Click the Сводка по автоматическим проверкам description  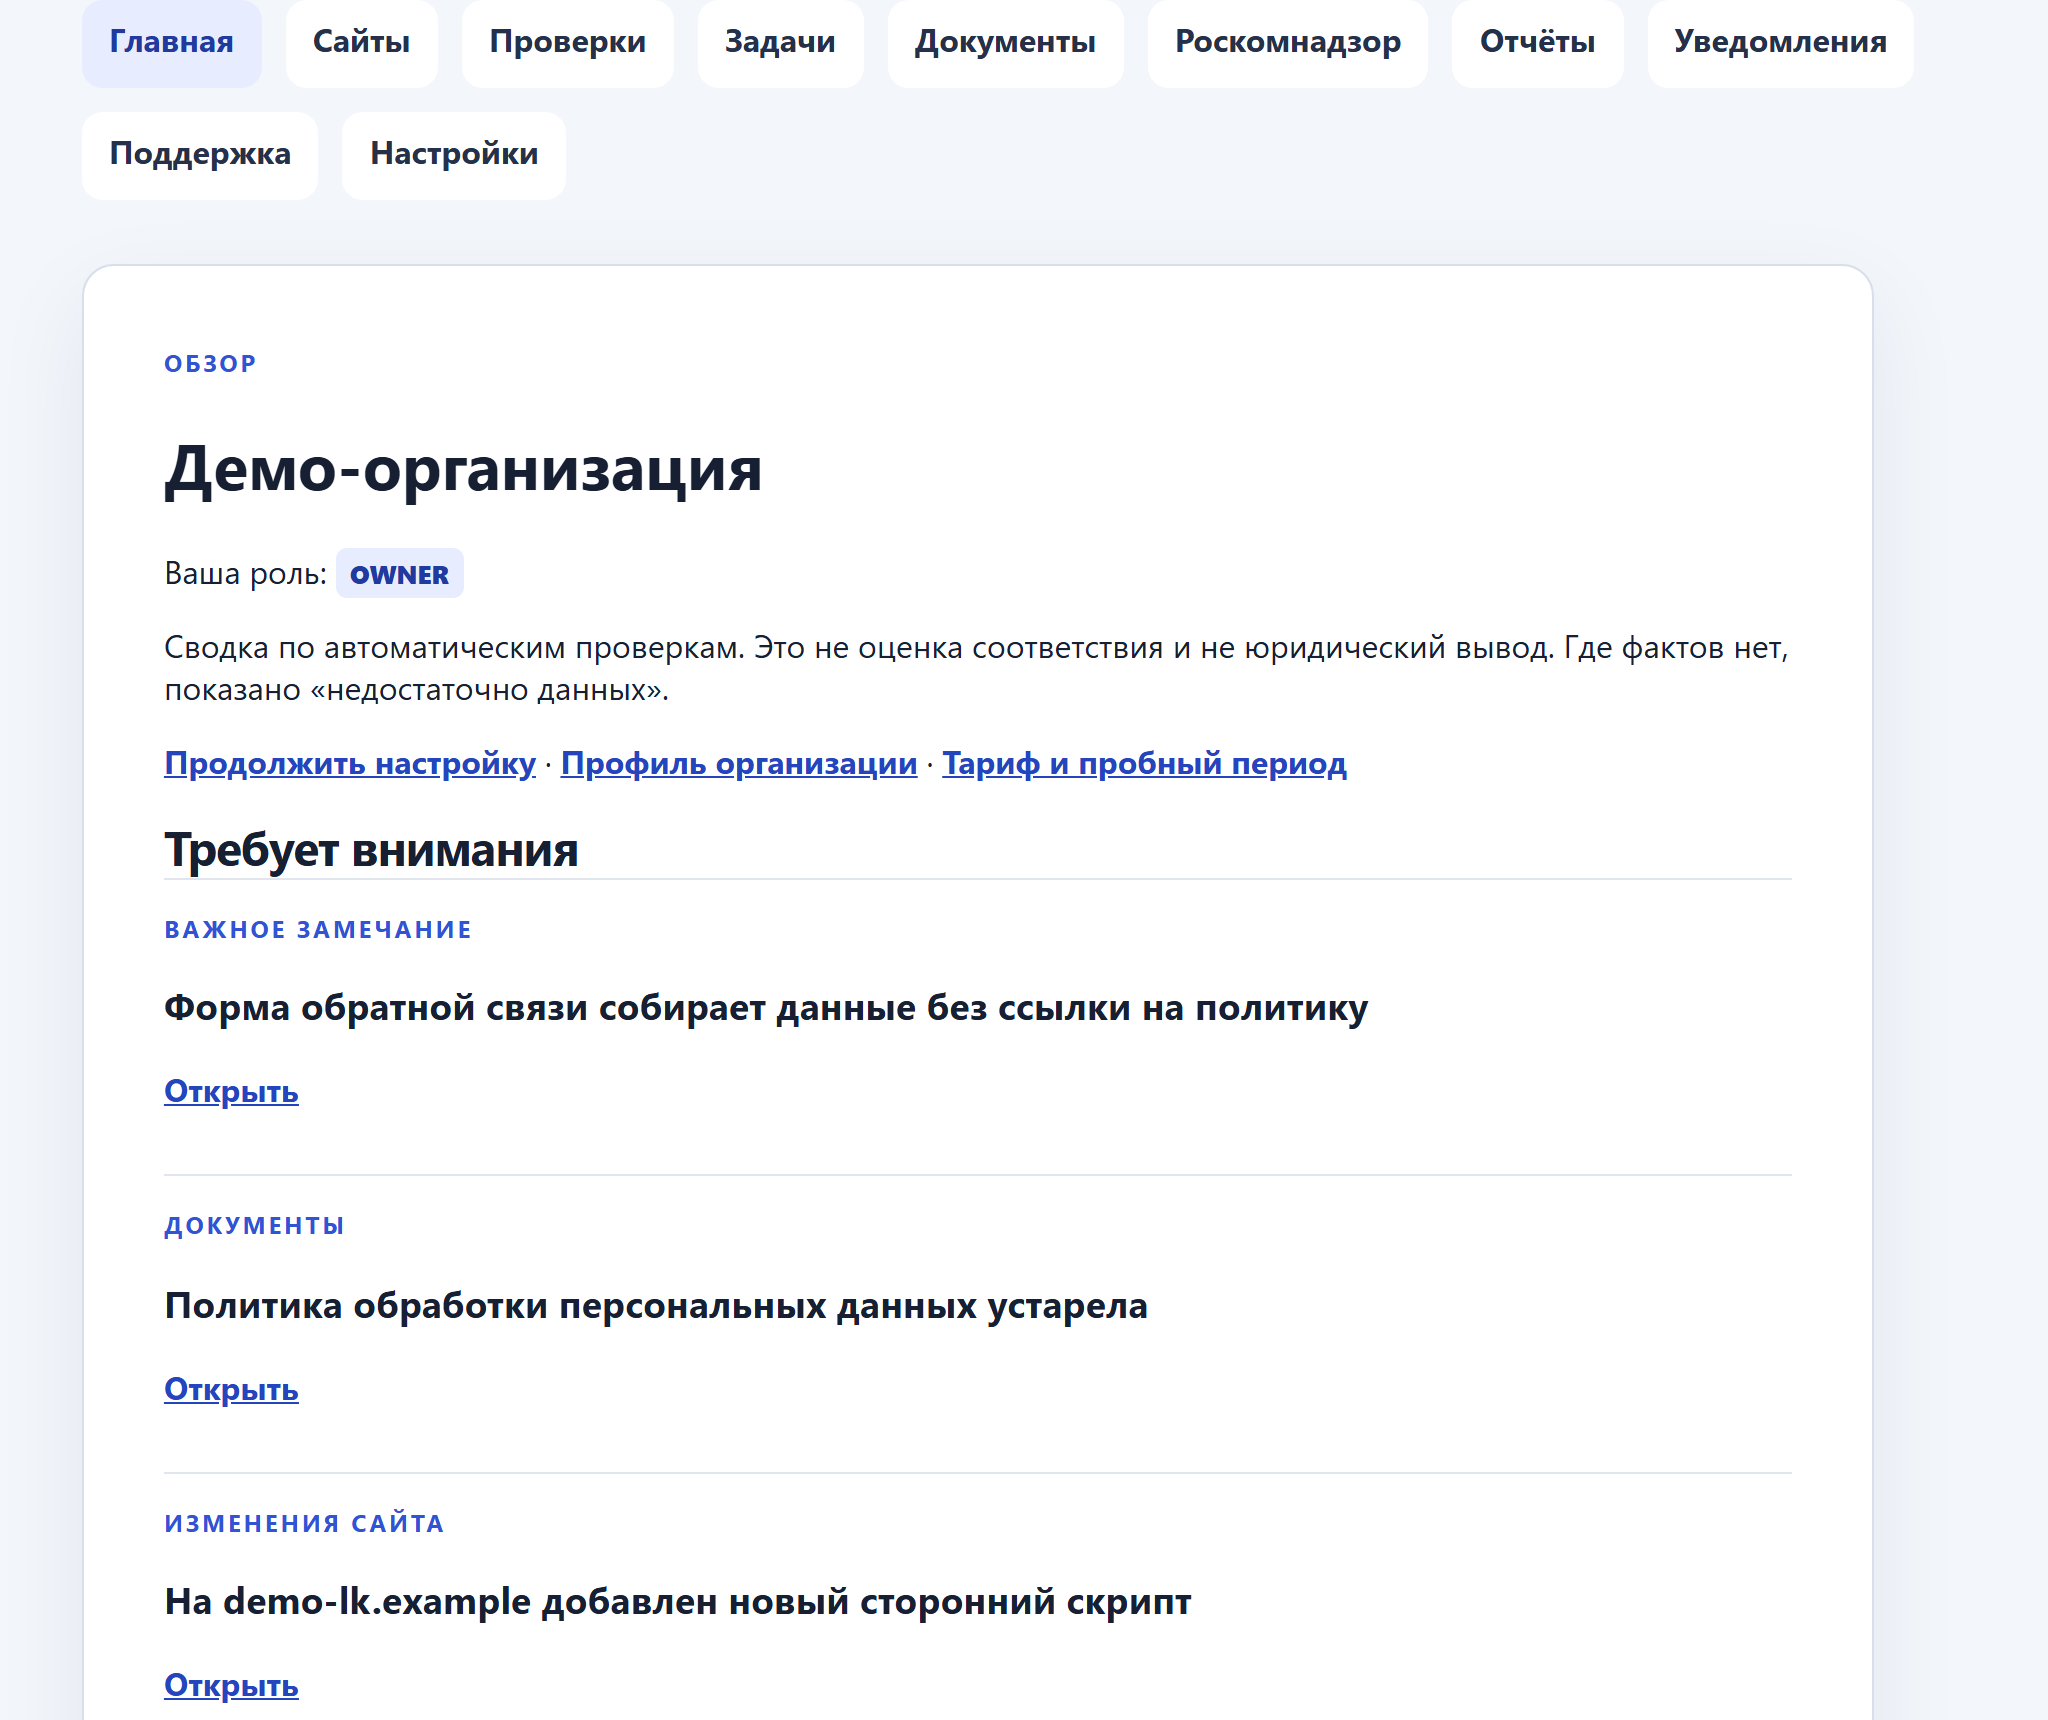click(x=976, y=669)
